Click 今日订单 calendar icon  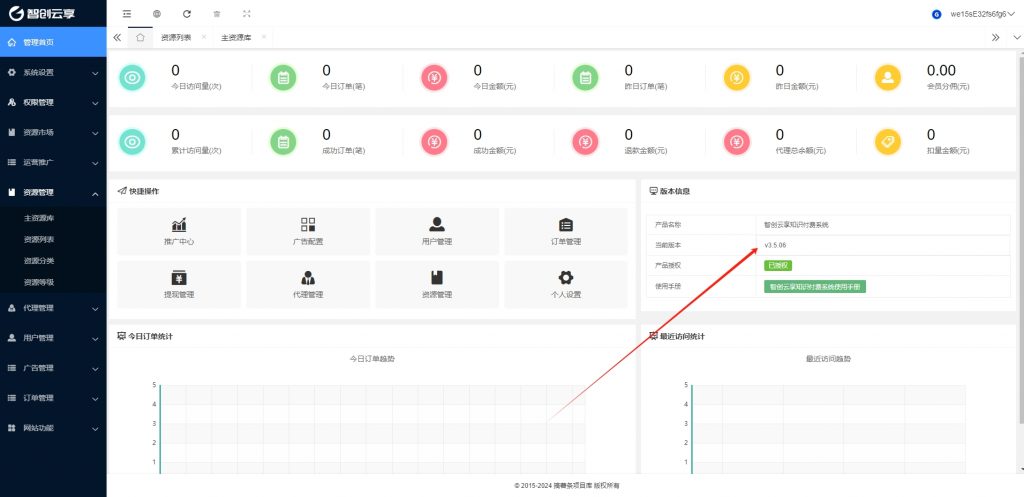(x=283, y=78)
